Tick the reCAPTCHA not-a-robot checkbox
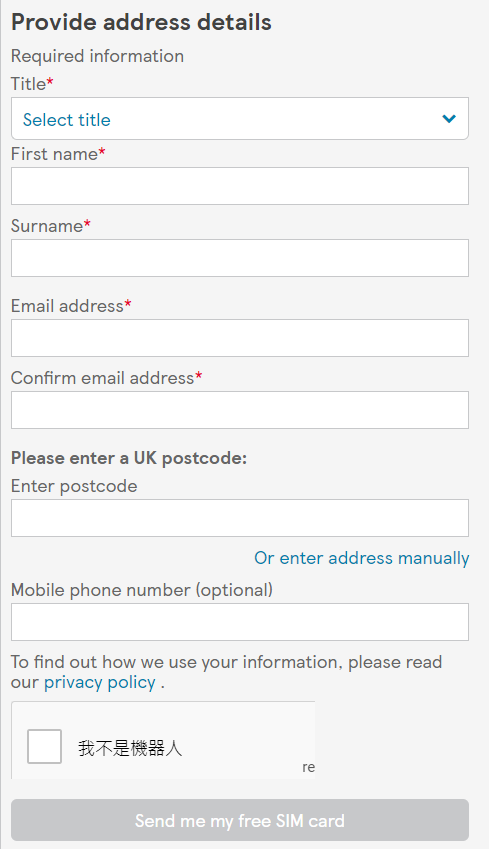This screenshot has height=849, width=489. coord(44,746)
